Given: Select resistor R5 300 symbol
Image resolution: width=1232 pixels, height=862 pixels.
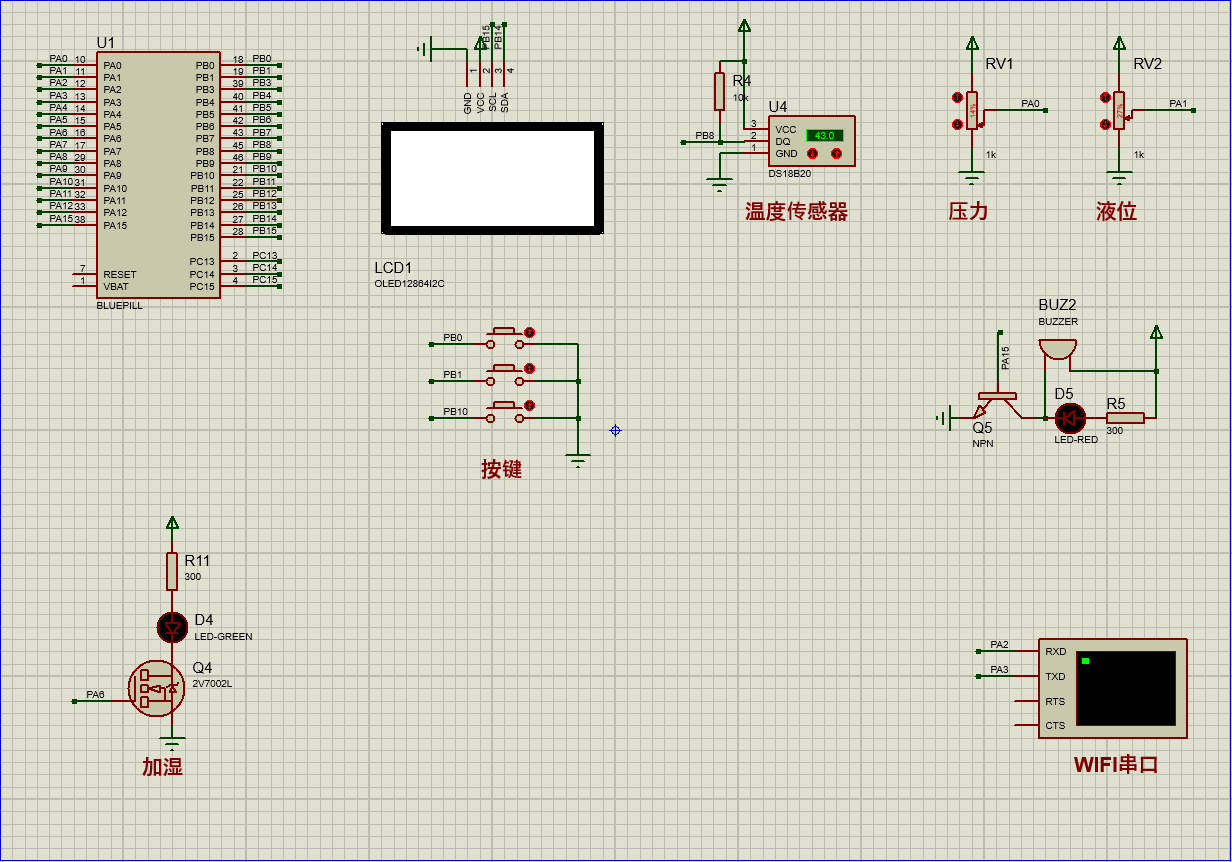Looking at the screenshot, I should tap(1125, 418).
